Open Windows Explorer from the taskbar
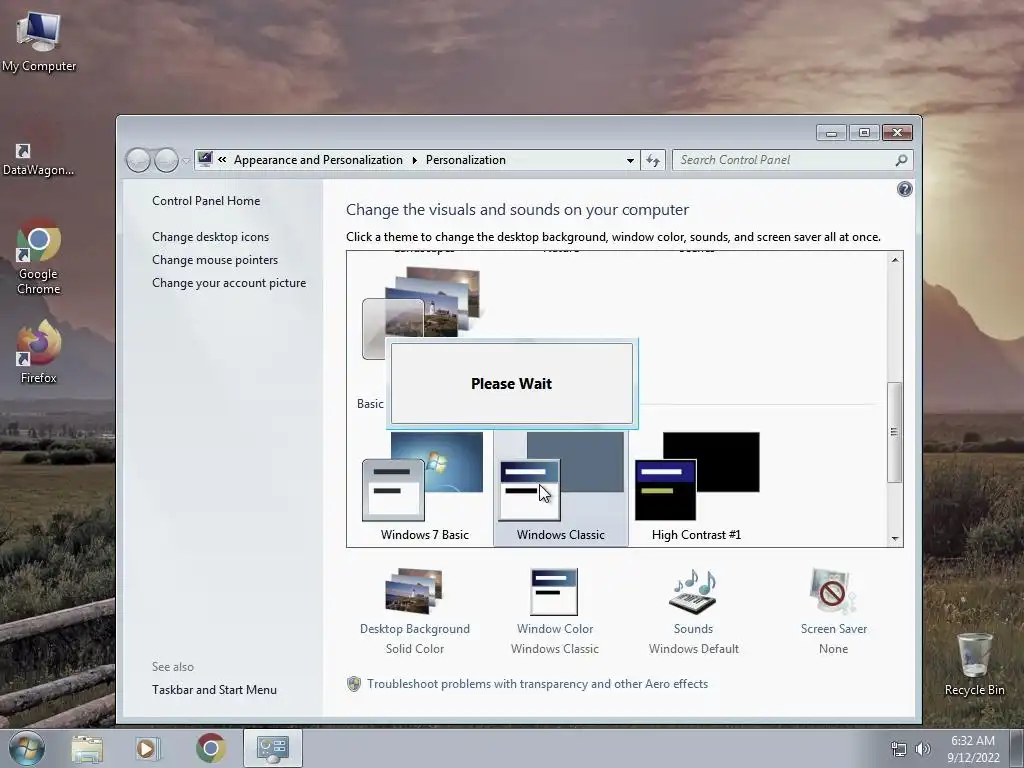This screenshot has height=768, width=1024. pos(87,748)
